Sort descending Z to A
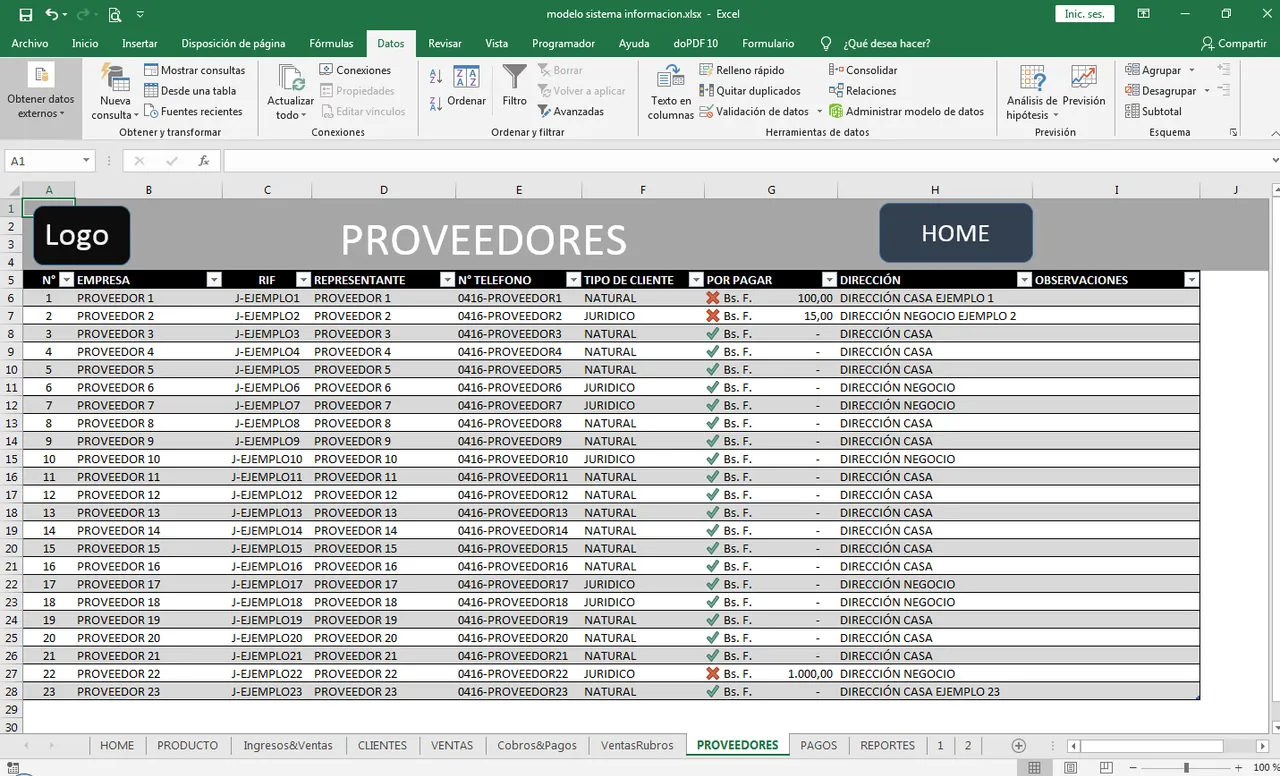 click(x=436, y=103)
